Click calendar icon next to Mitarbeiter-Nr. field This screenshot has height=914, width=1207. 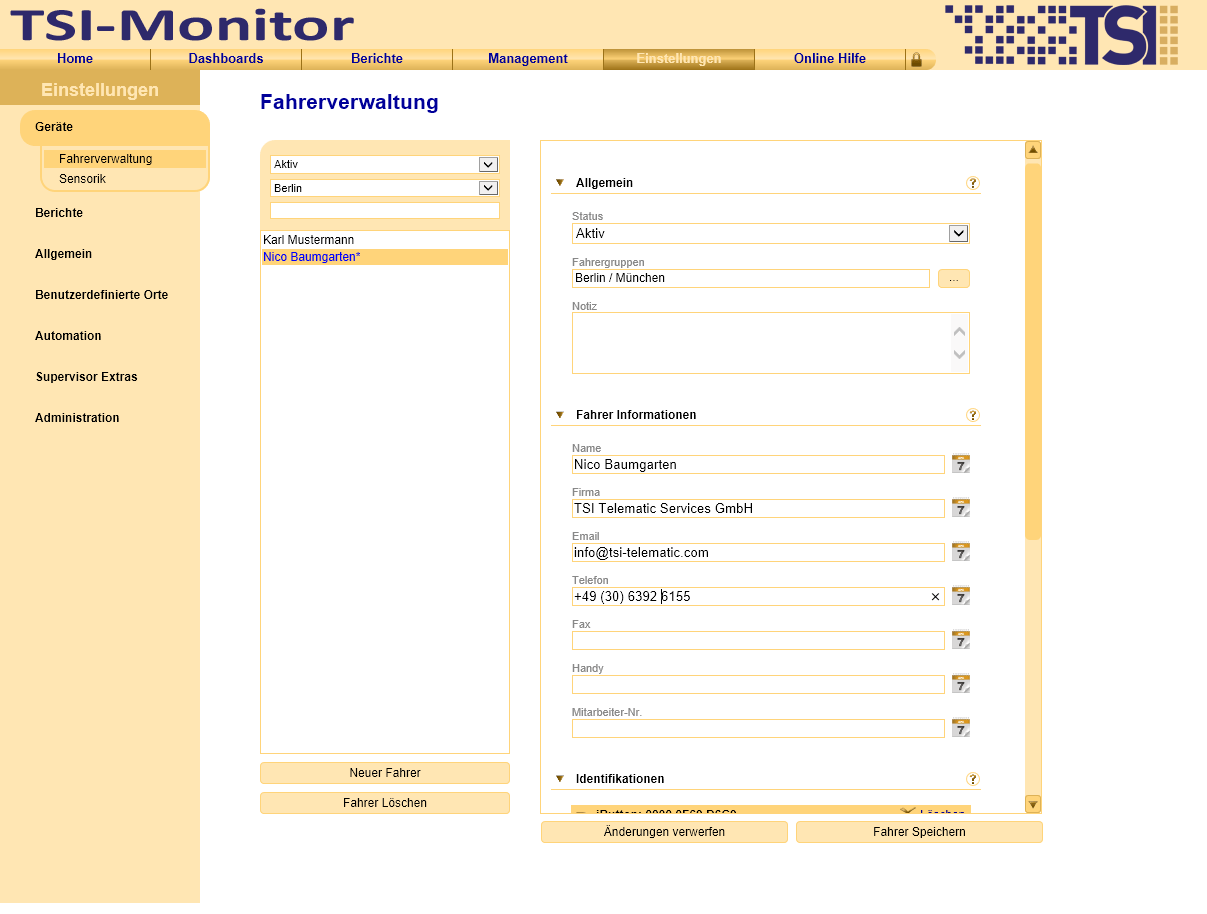960,728
